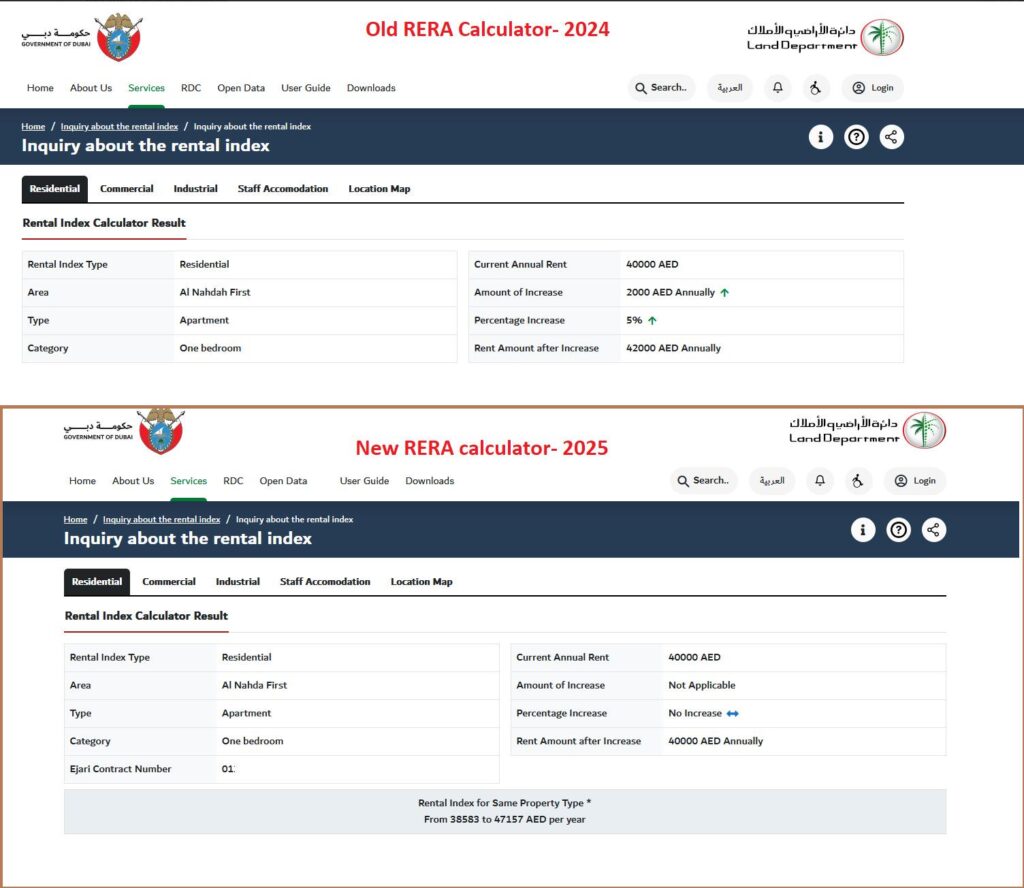Click '40000 AED Annually' rent after increase
Viewport: 1024px width, 888px height.
(x=715, y=741)
